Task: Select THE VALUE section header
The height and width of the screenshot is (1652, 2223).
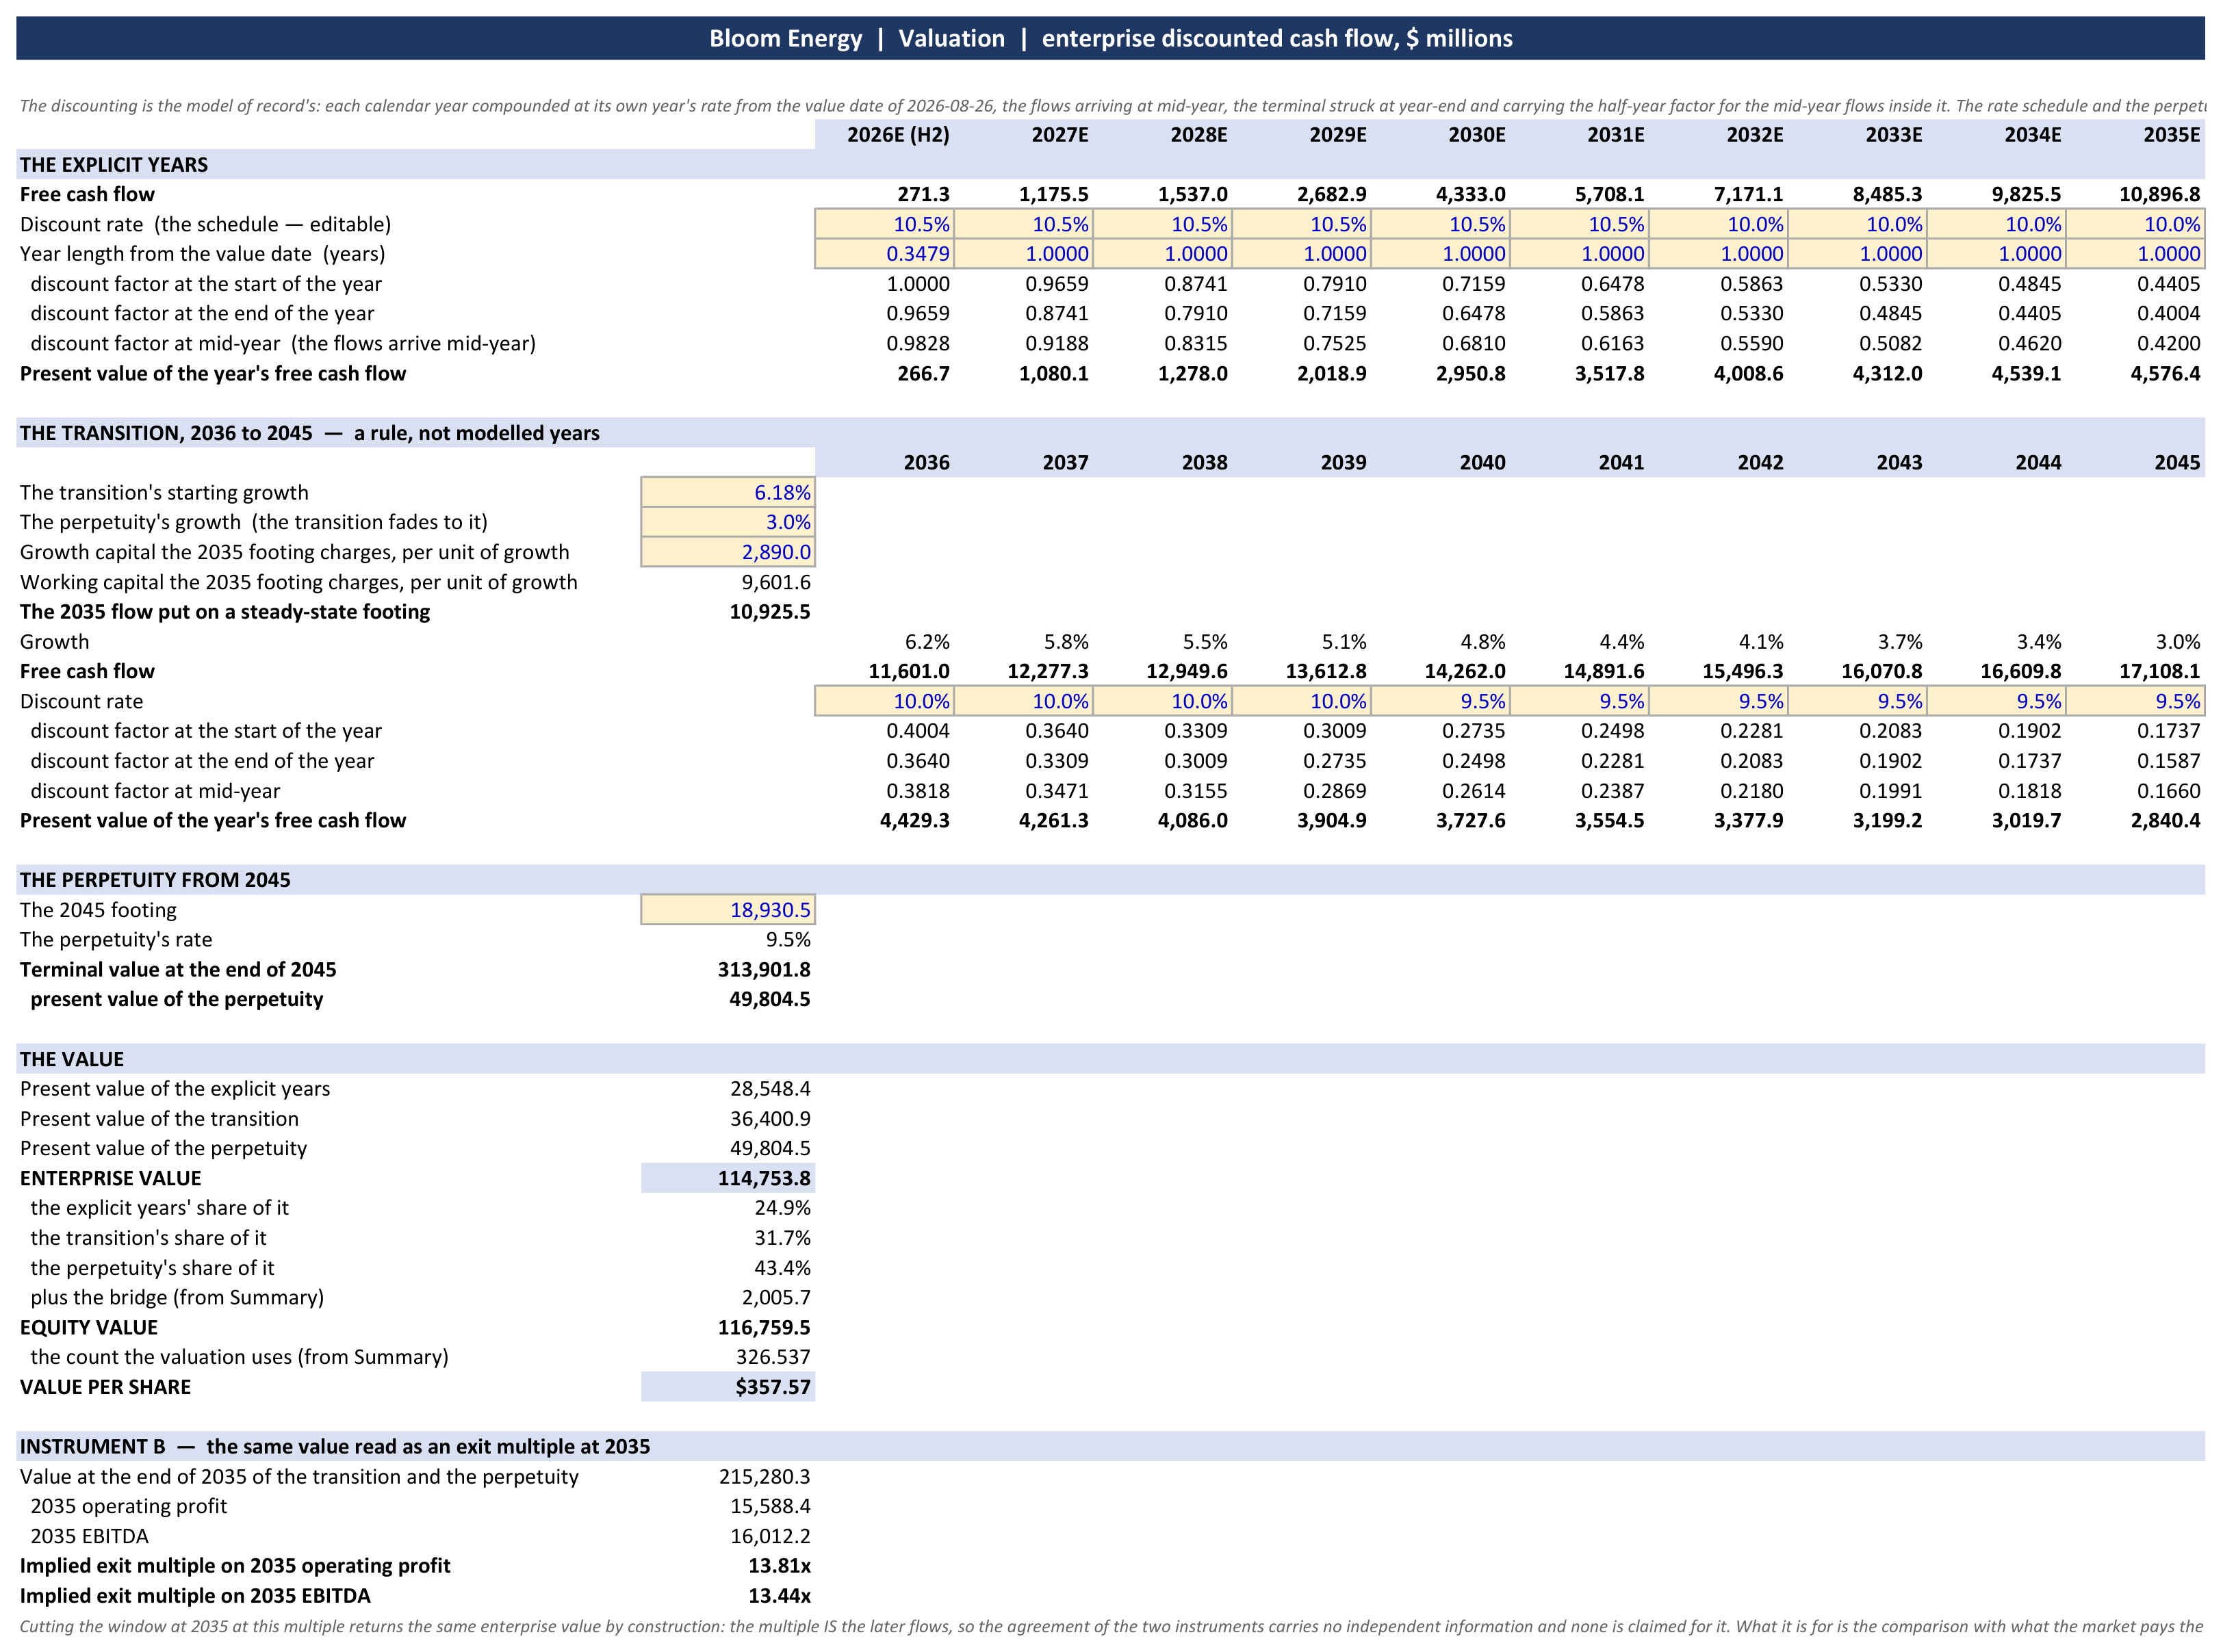Action: pos(1110,1059)
